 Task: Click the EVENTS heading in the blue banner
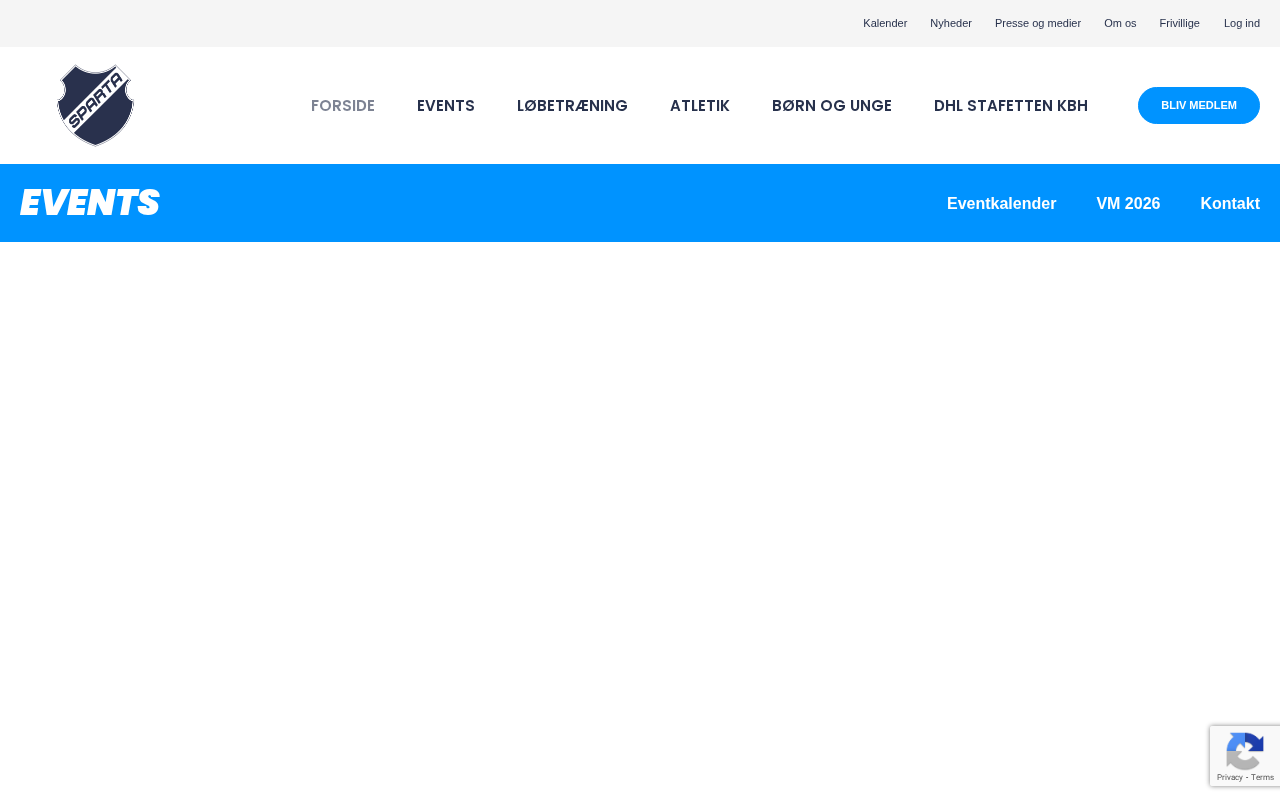coord(90,203)
